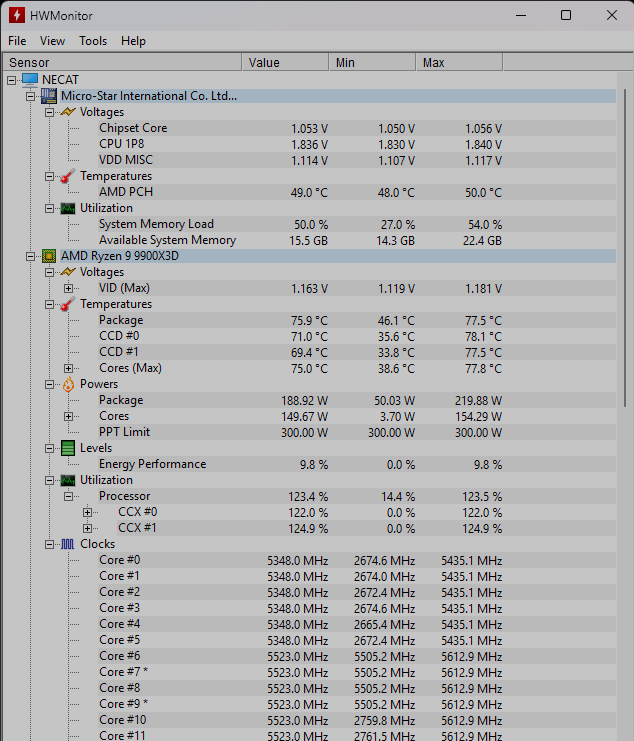Click the AMD Ryzen 9 CPU chip icon
This screenshot has width=634, height=741.
click(x=49, y=256)
